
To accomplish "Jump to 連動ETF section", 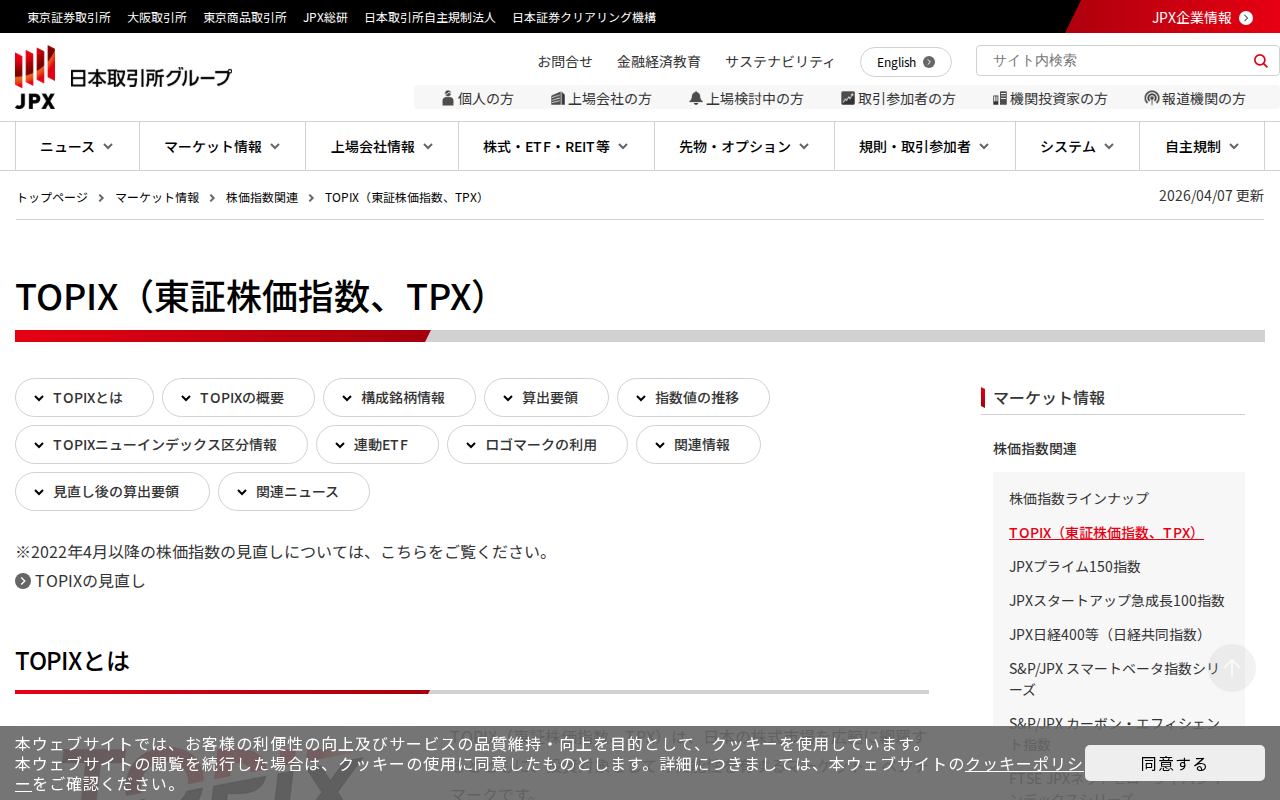I will (377, 445).
